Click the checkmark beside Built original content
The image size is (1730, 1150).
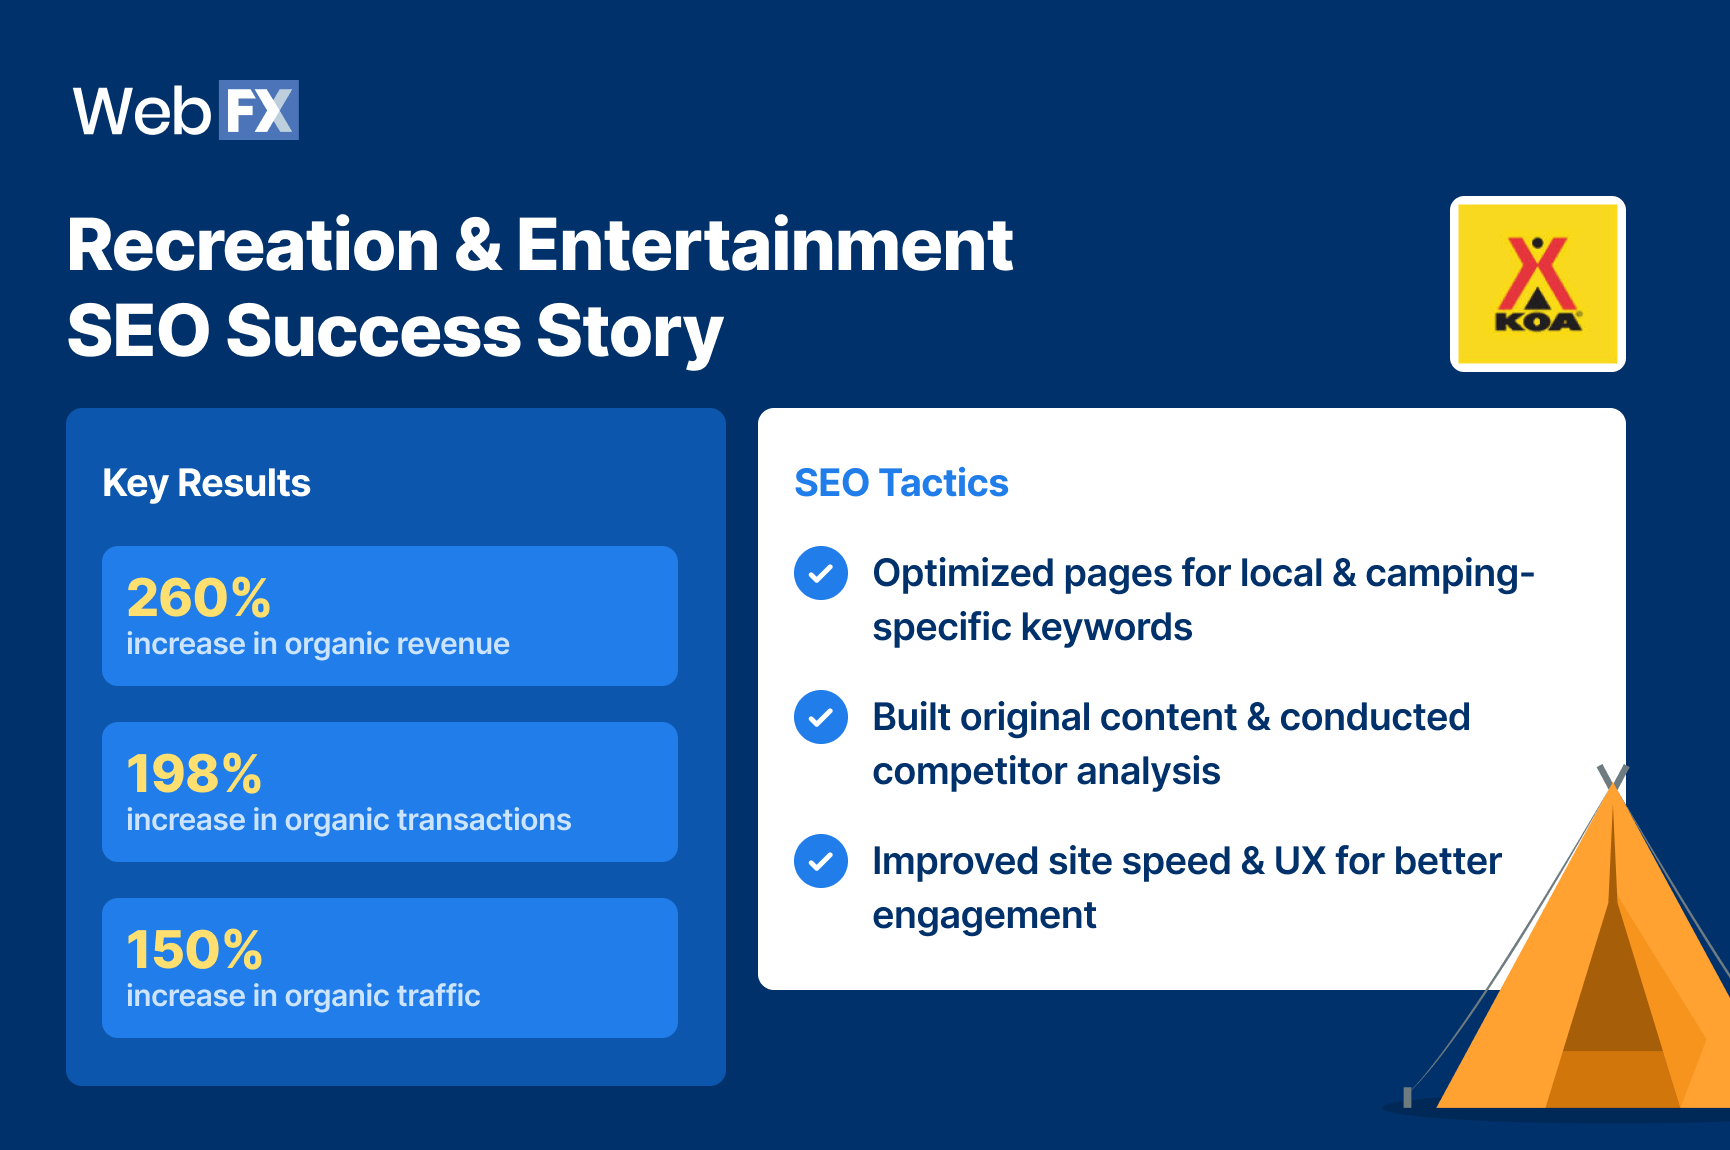[821, 717]
